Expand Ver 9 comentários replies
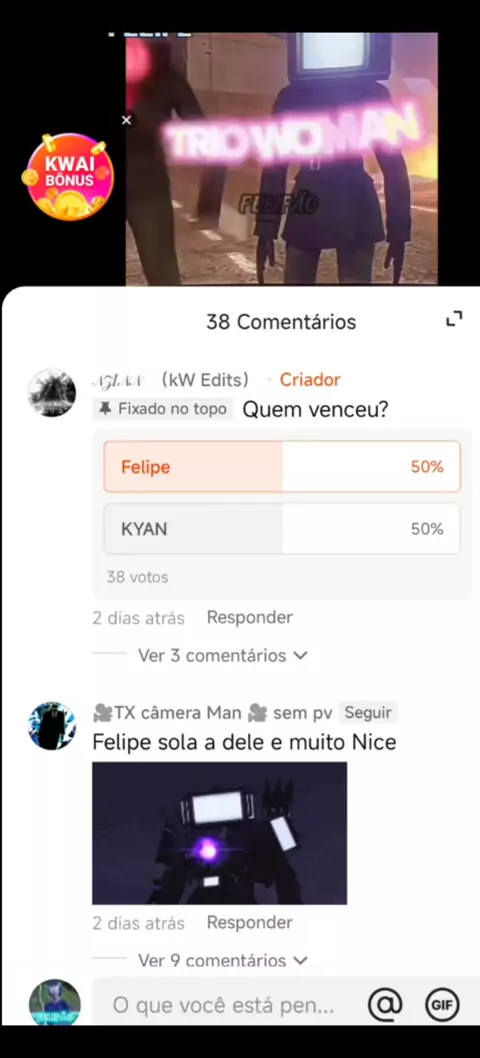This screenshot has height=1058, width=480. pyautogui.click(x=223, y=960)
